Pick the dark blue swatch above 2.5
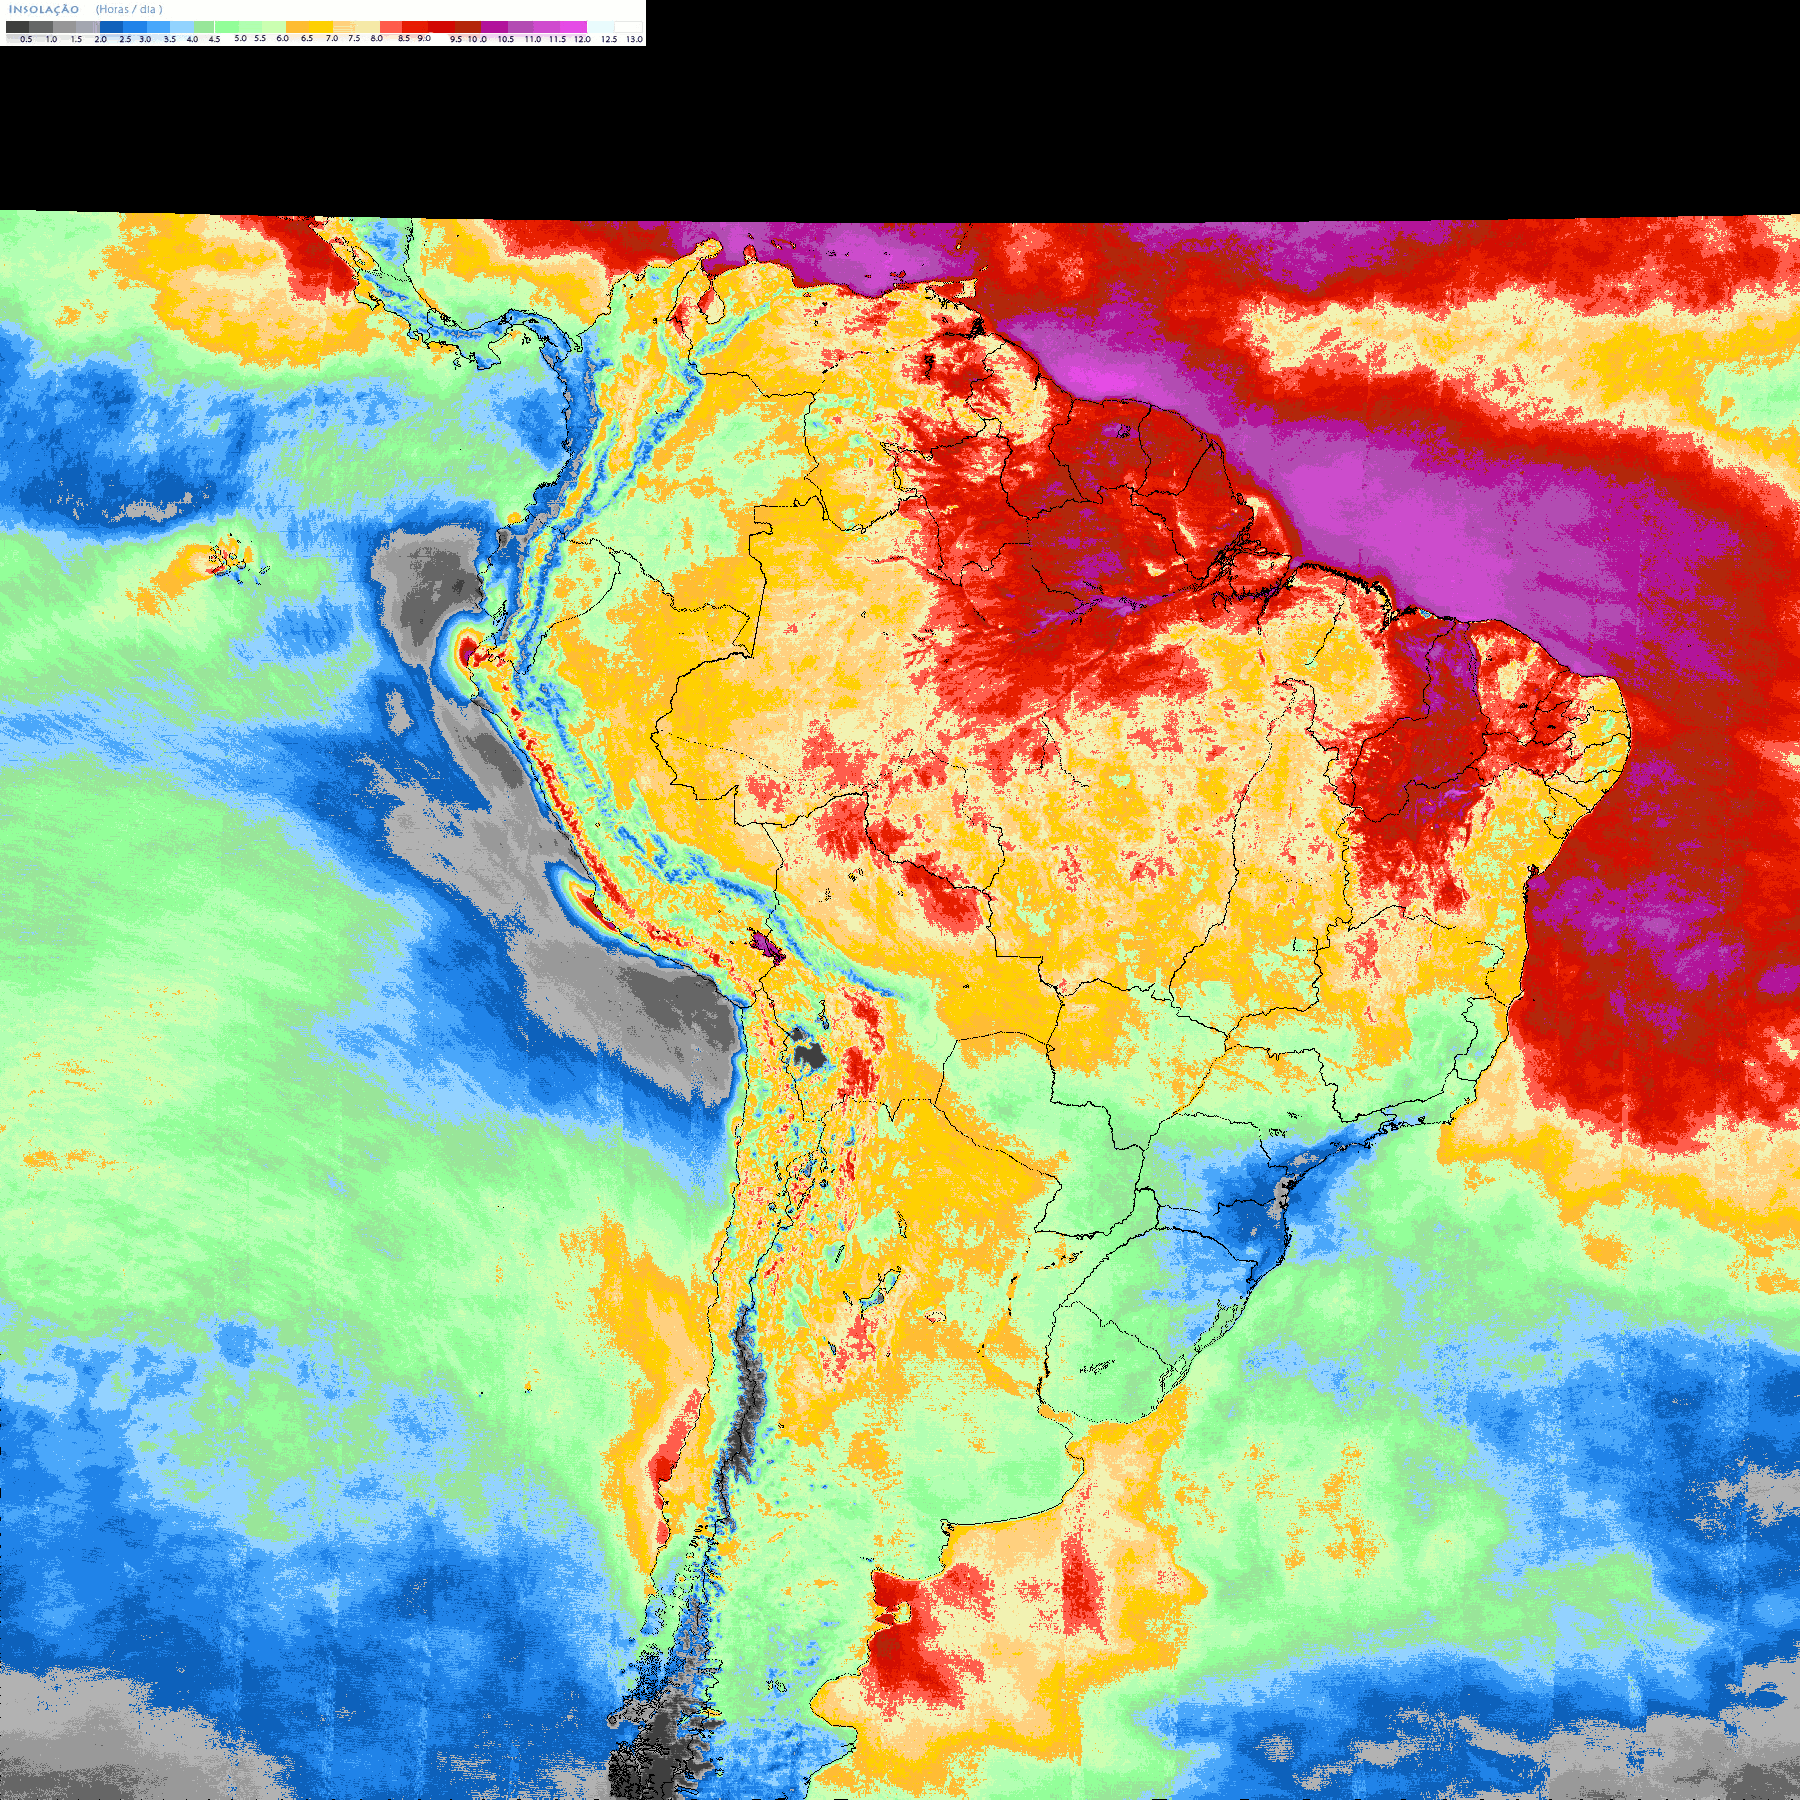The width and height of the screenshot is (1800, 1800). [111, 27]
